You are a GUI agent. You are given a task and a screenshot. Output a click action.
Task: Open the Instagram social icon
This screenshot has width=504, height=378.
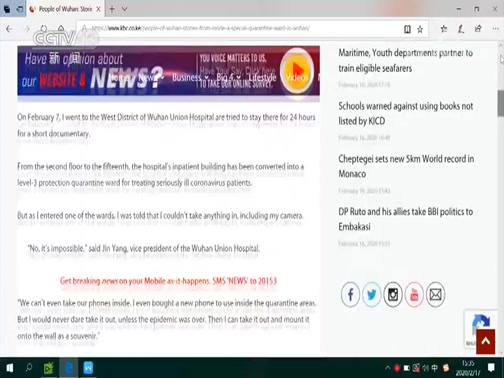click(x=393, y=295)
